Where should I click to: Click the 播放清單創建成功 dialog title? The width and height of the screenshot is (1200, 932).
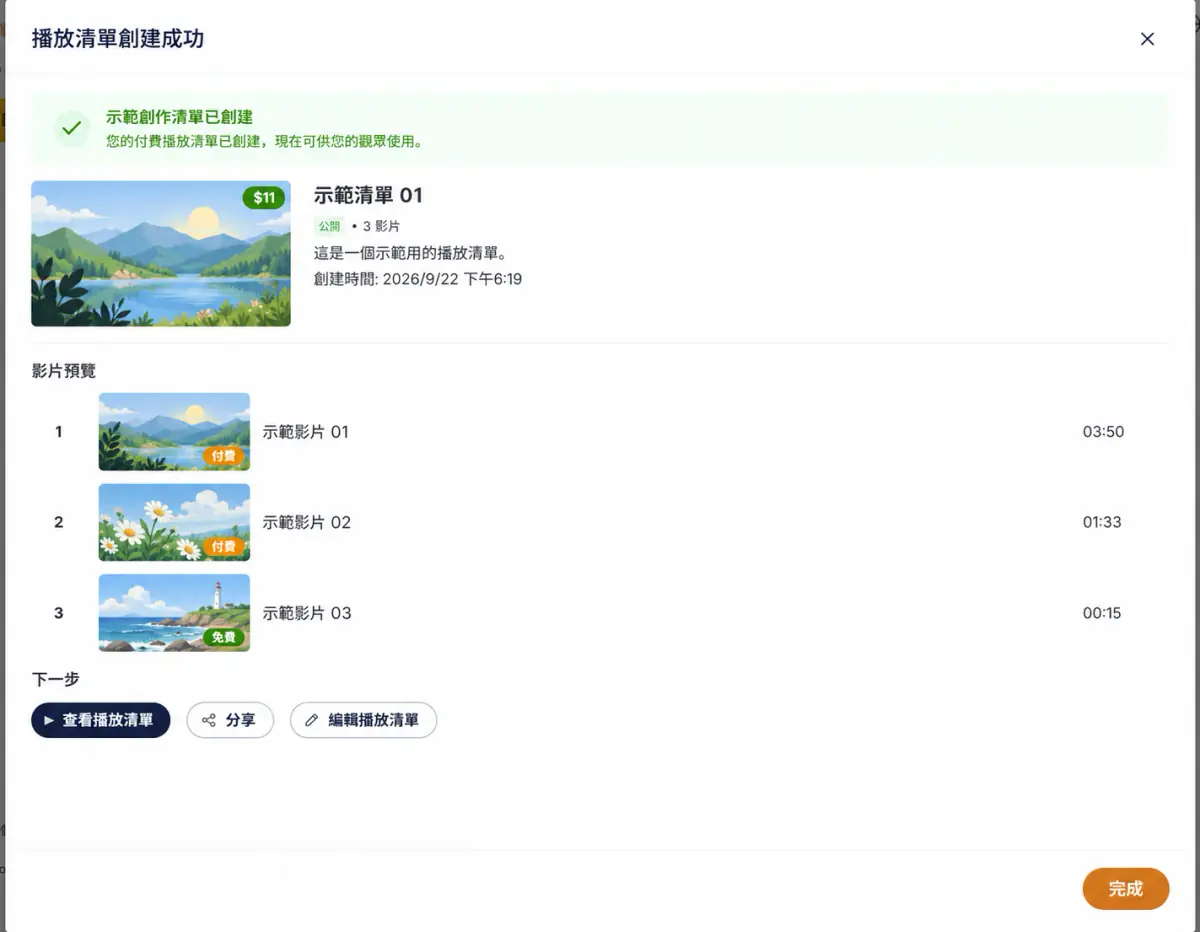118,39
